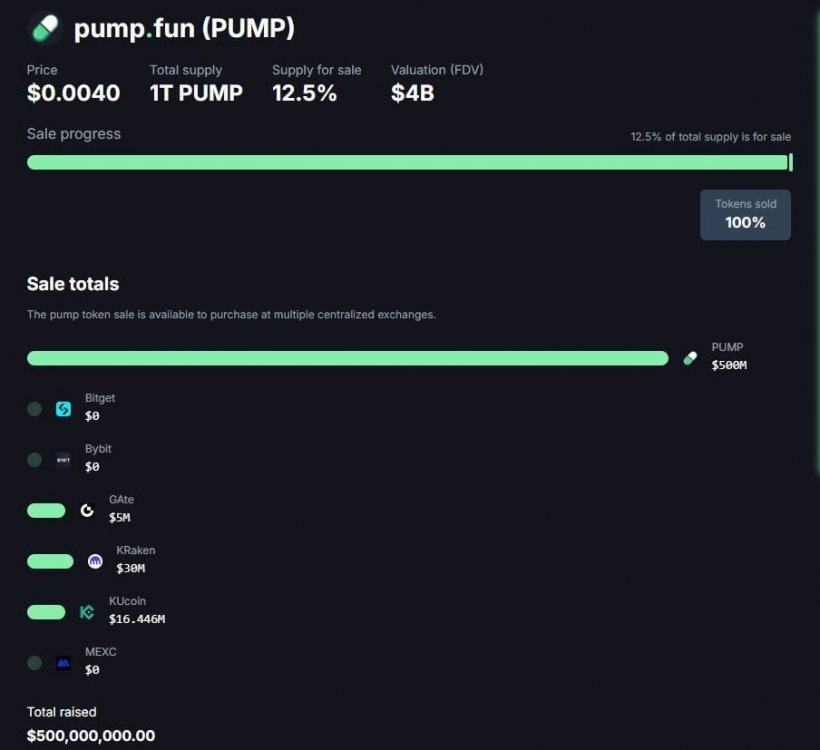820x750 pixels.
Task: Click the Gate exchange logo icon
Action: pyautogui.click(x=87, y=511)
